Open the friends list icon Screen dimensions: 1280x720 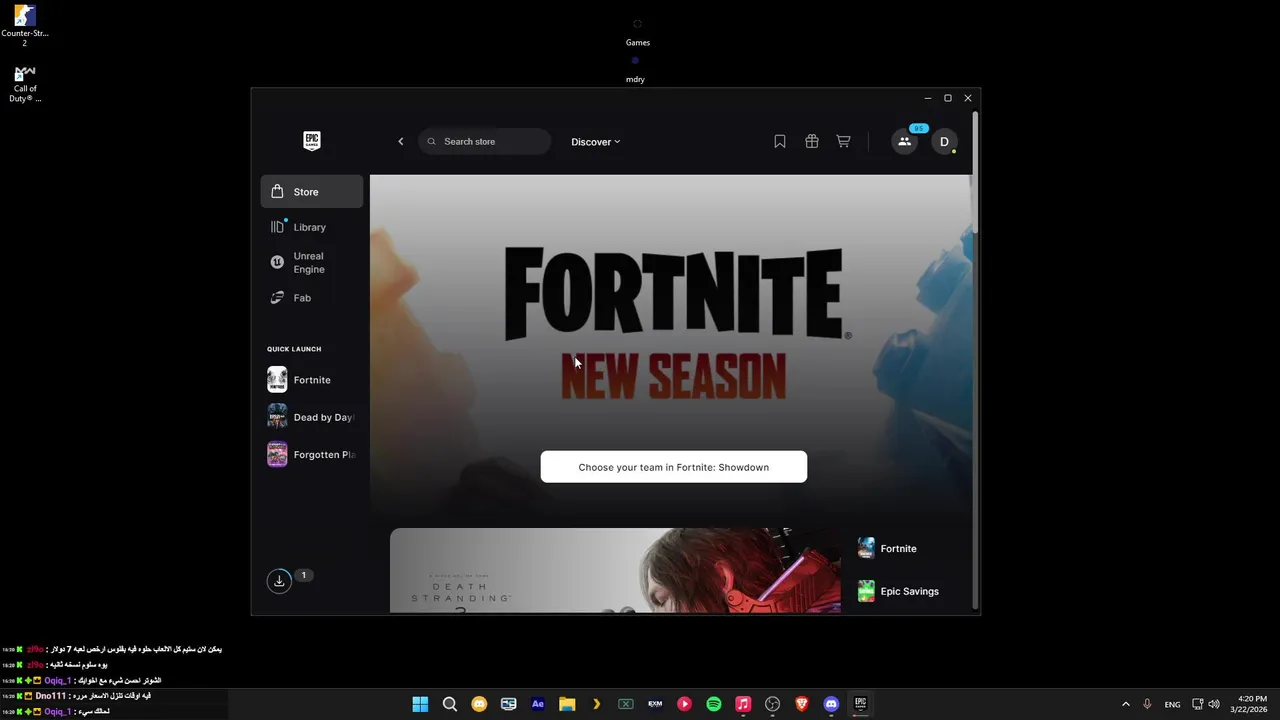tap(905, 142)
